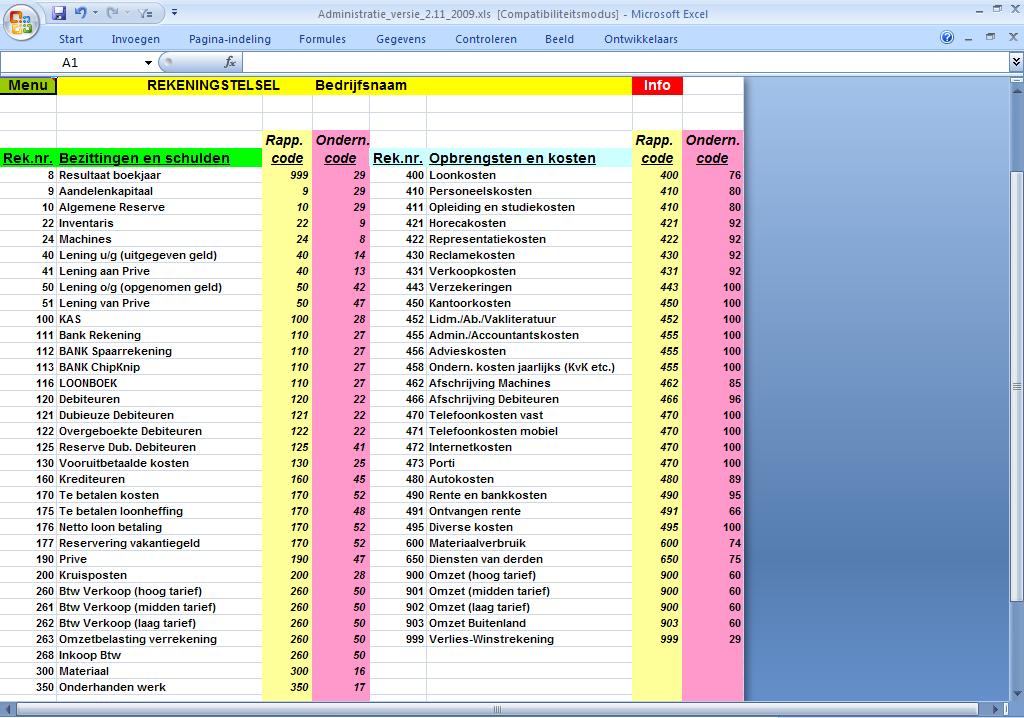This screenshot has width=1024, height=718.
Task: Open the Undo history dropdown arrow
Action: pyautogui.click(x=94, y=14)
